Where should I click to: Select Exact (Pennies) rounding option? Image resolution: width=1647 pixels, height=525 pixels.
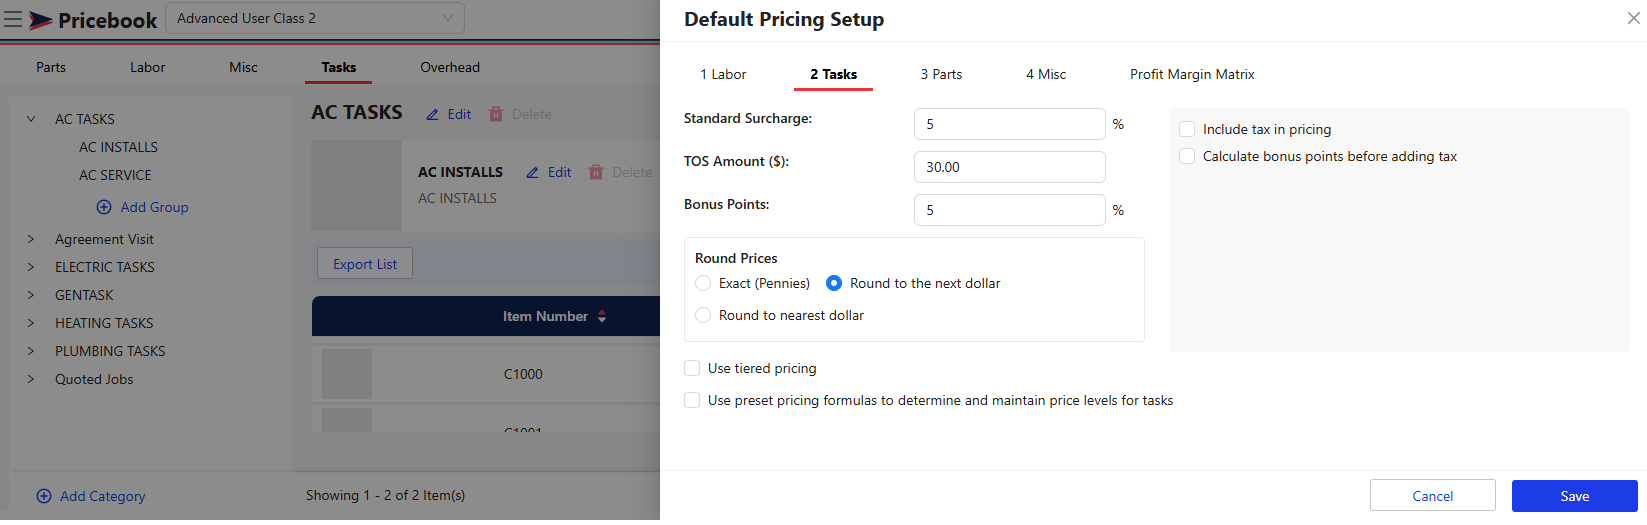coord(703,283)
